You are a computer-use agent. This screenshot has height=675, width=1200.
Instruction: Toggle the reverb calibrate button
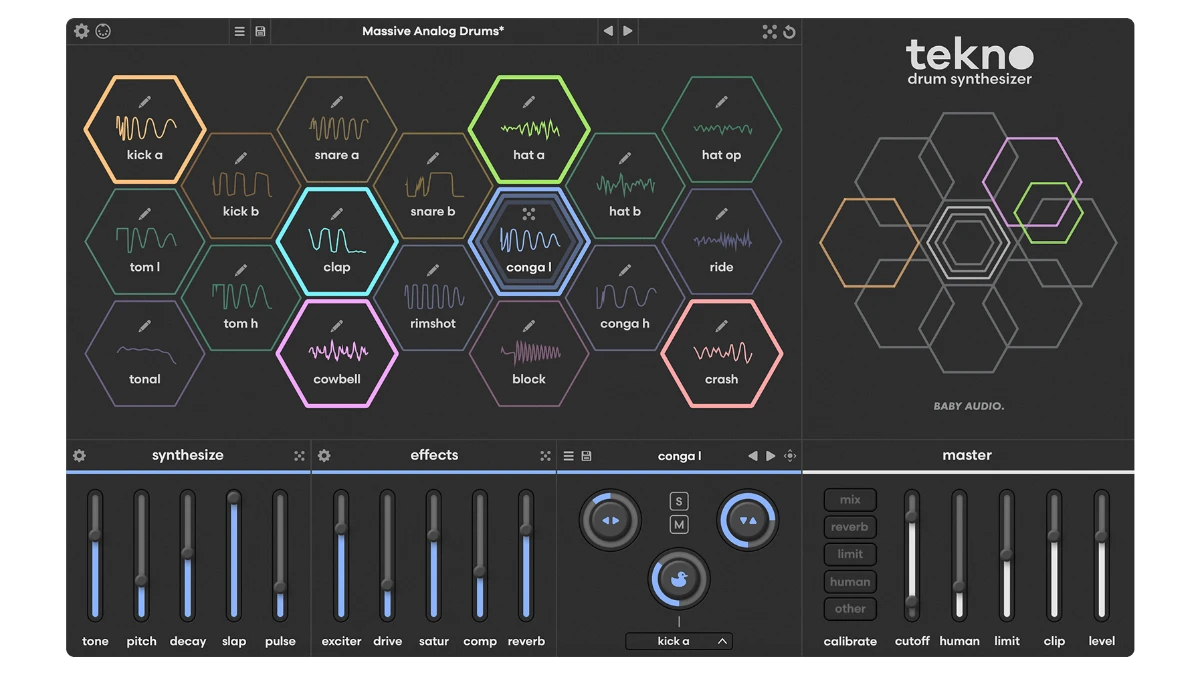coord(850,527)
